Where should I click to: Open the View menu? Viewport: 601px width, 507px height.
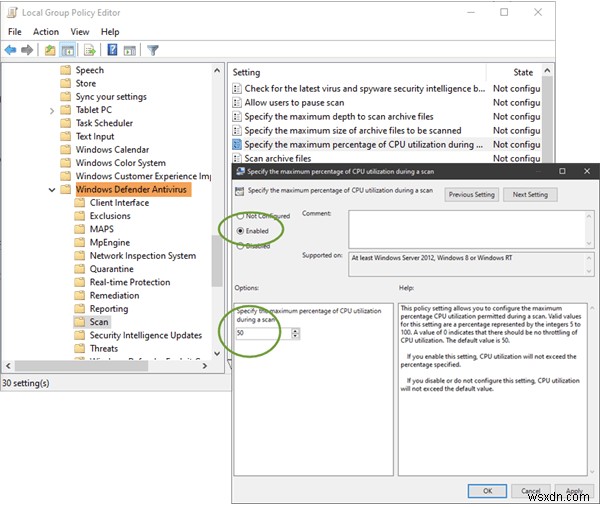point(80,32)
